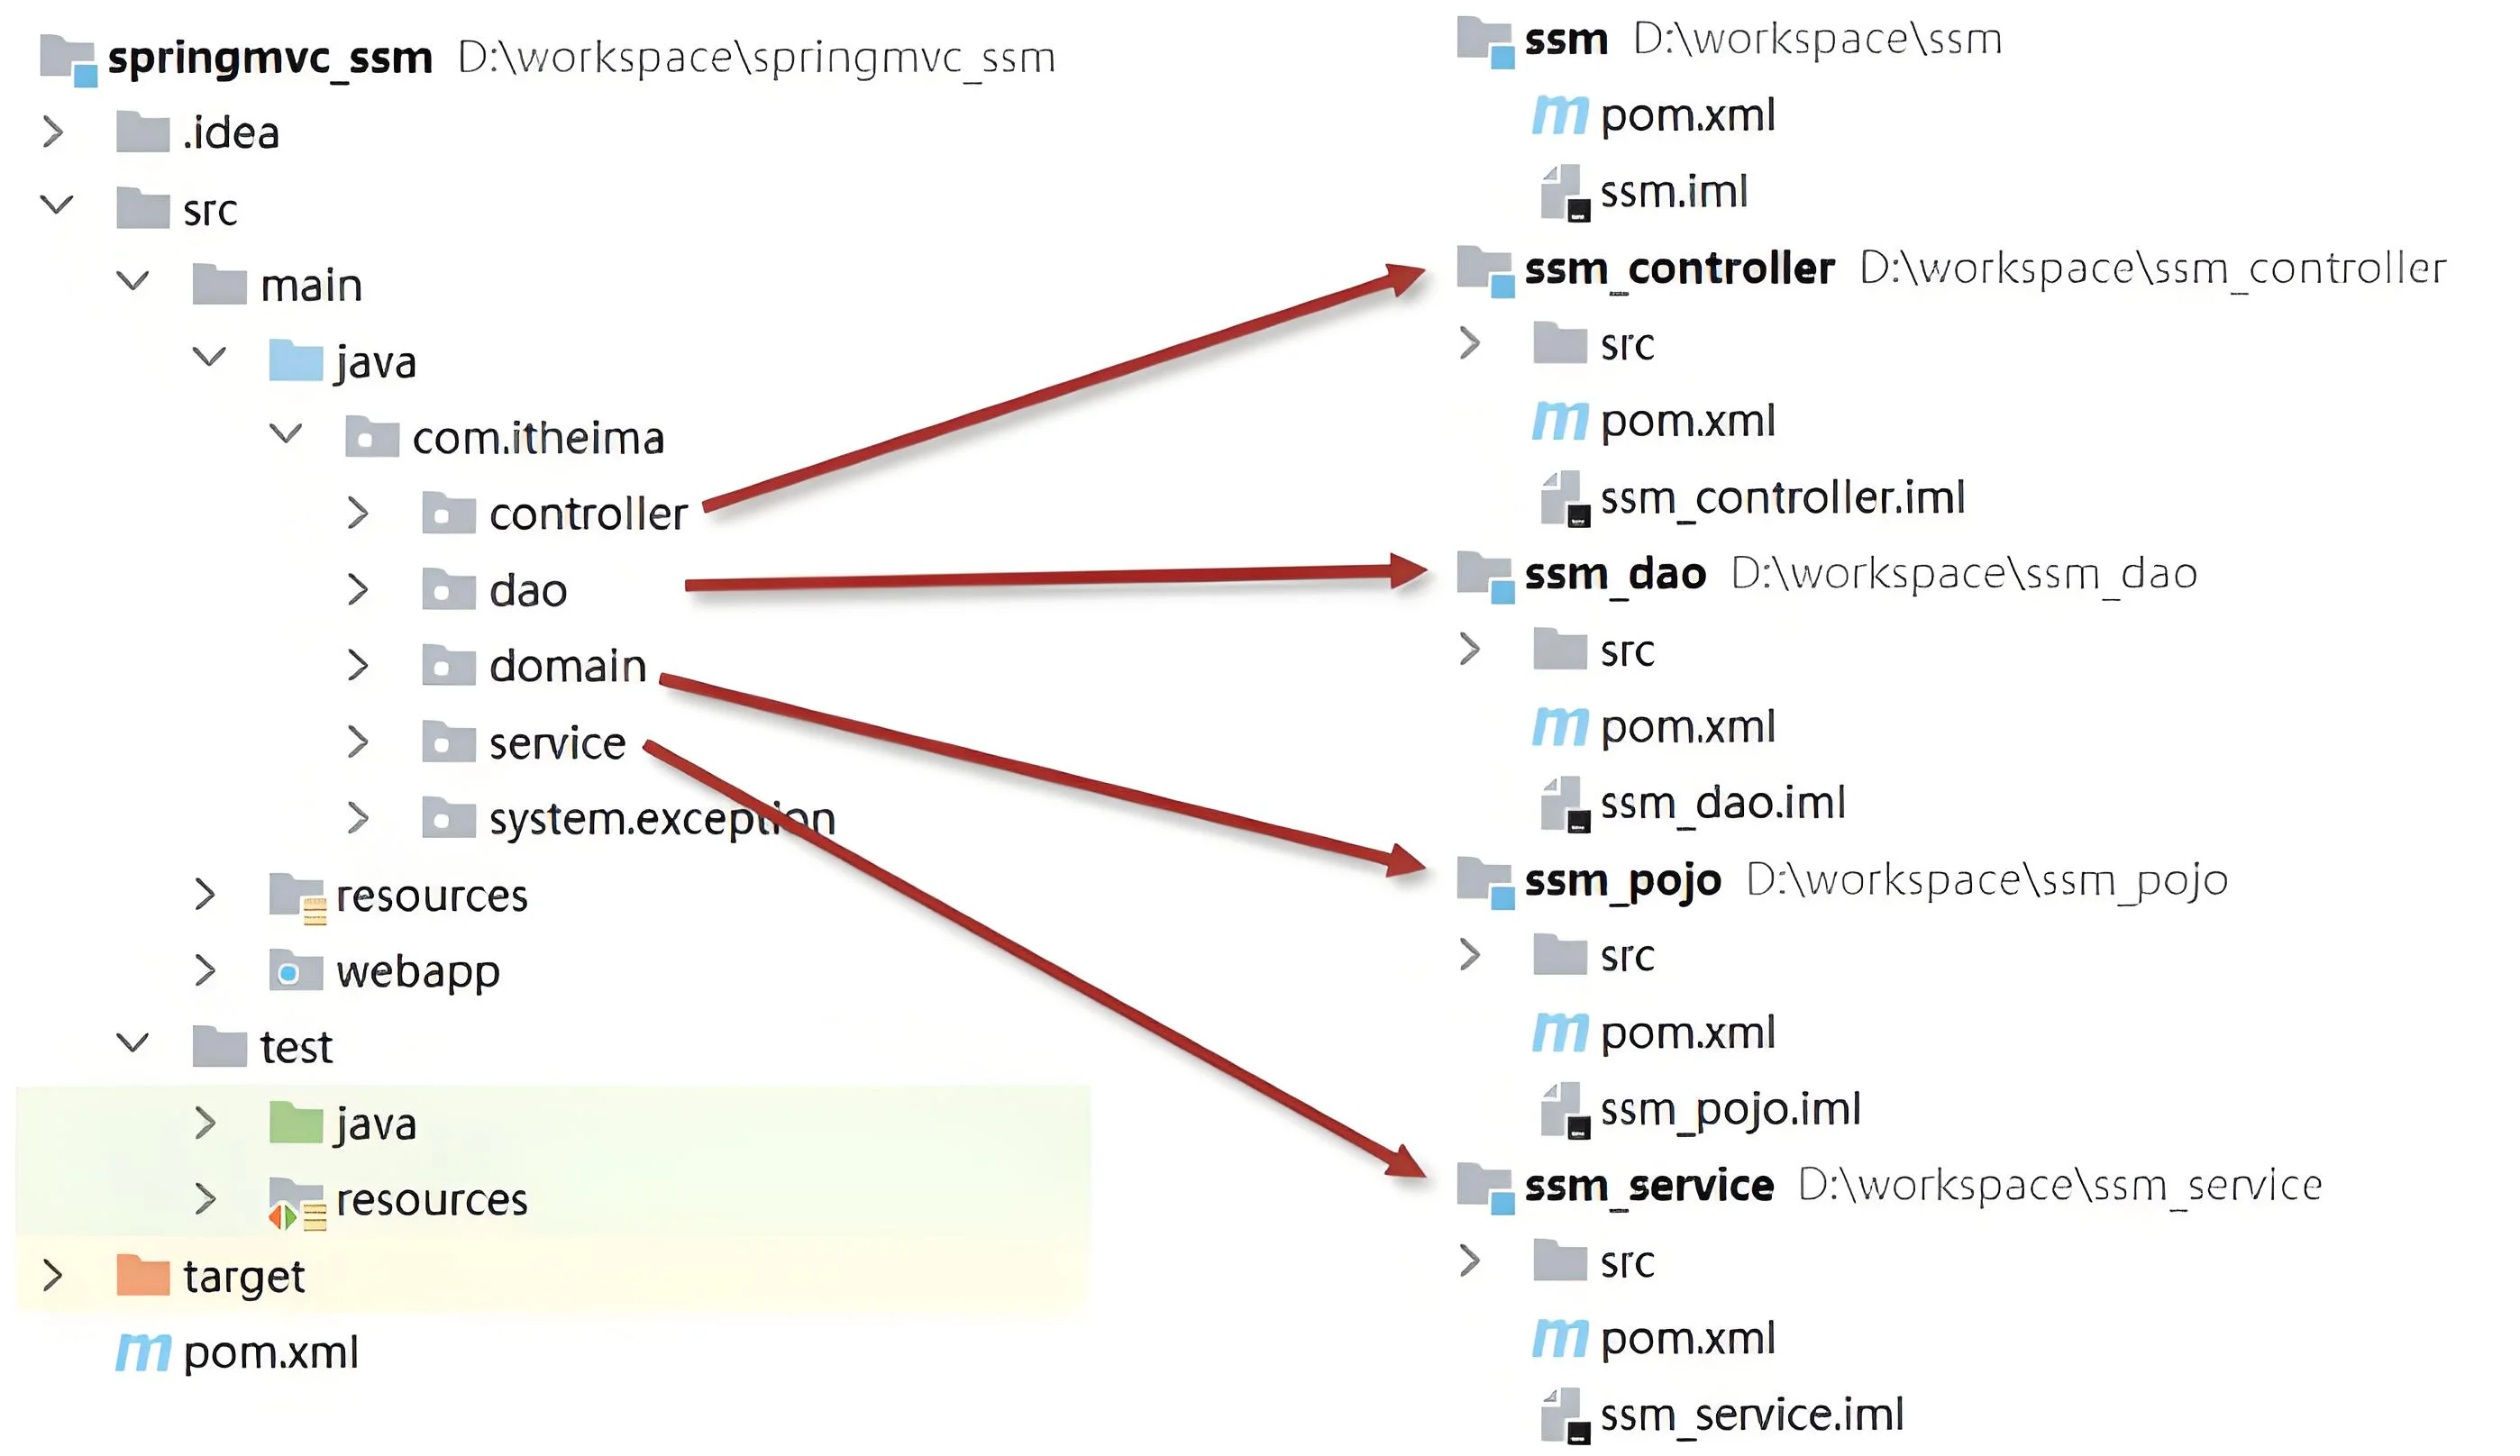Screen dimensions: 2520x1456
Task: Select root pom.xml of springmvc_ssm
Action: coord(270,1352)
